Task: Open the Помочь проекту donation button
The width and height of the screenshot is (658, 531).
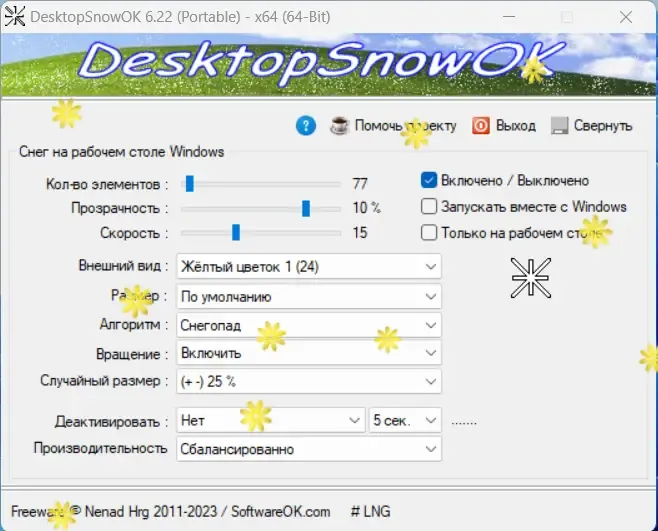Action: click(393, 126)
